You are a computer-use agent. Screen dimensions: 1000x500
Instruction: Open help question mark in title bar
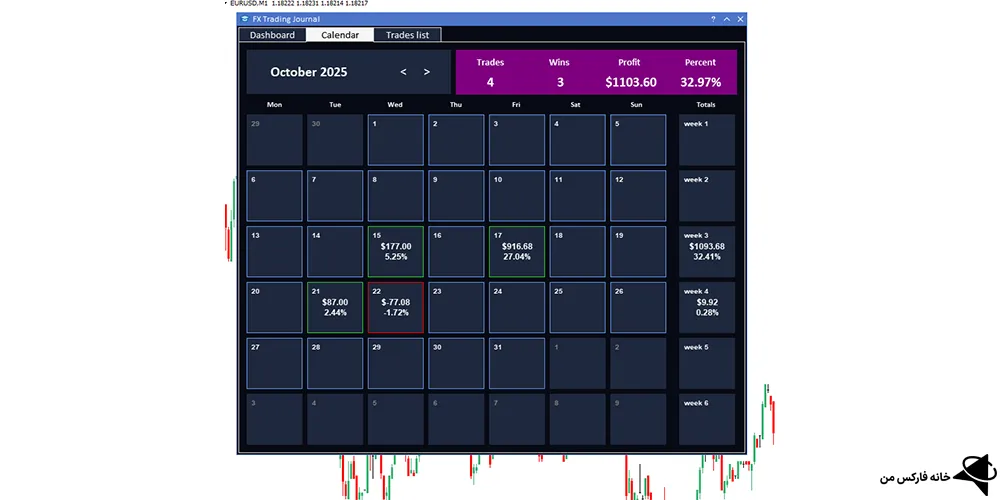(x=713, y=19)
